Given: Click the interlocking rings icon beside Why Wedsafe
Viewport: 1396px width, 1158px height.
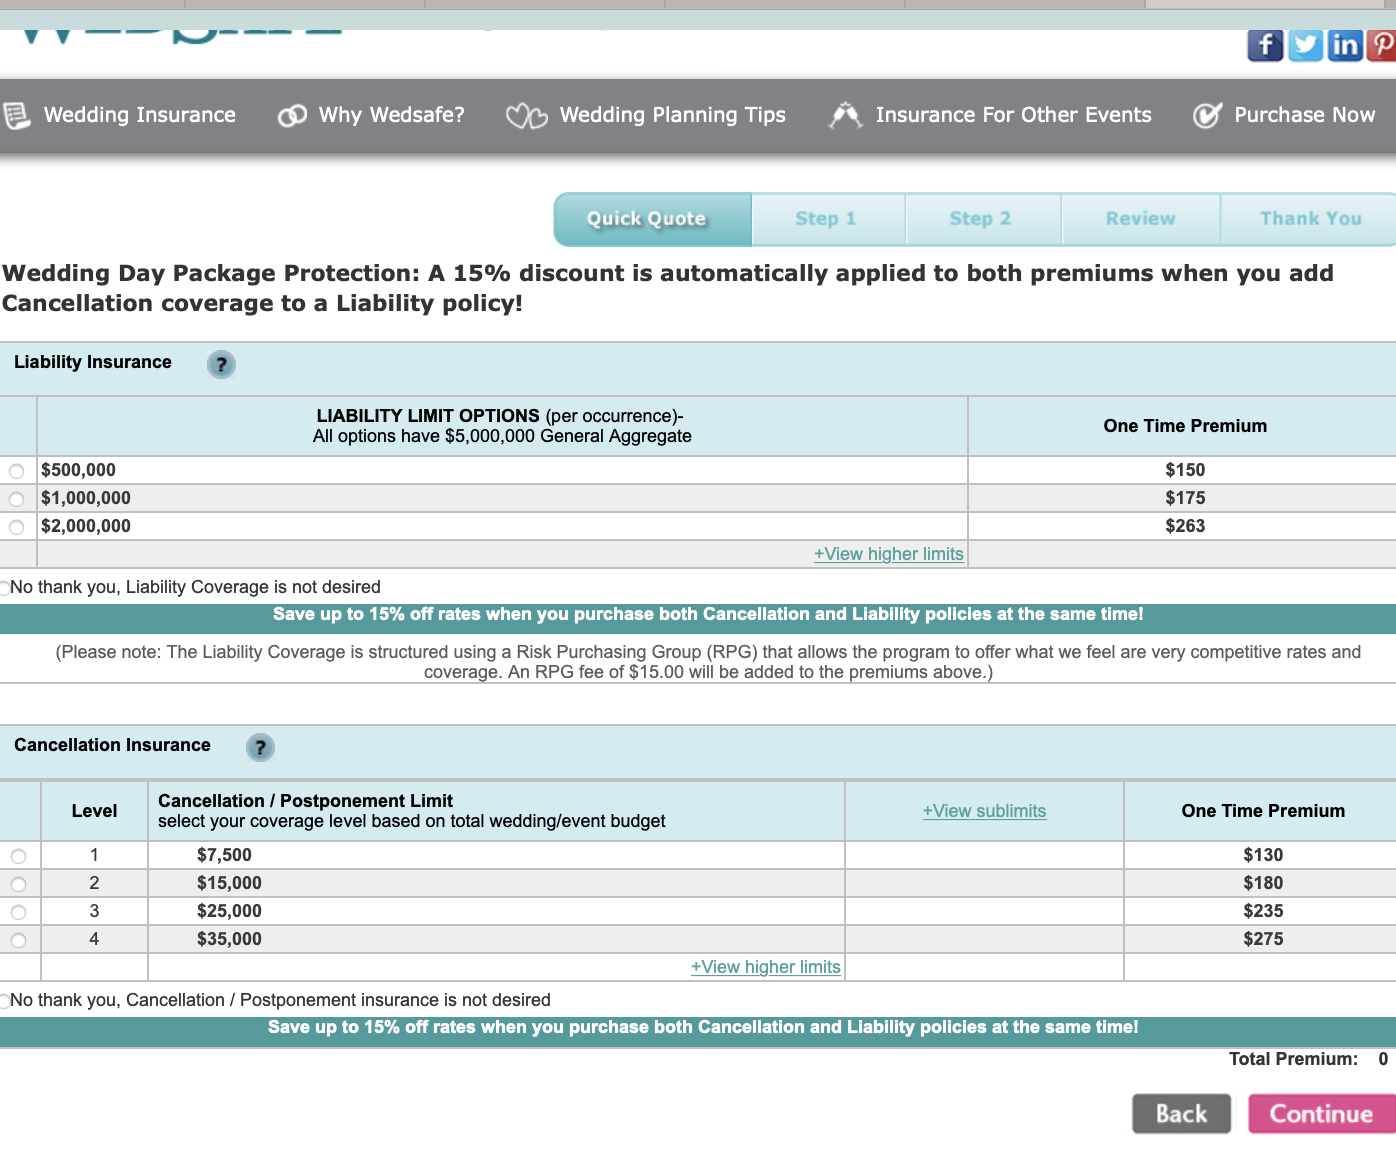Looking at the screenshot, I should click(292, 116).
